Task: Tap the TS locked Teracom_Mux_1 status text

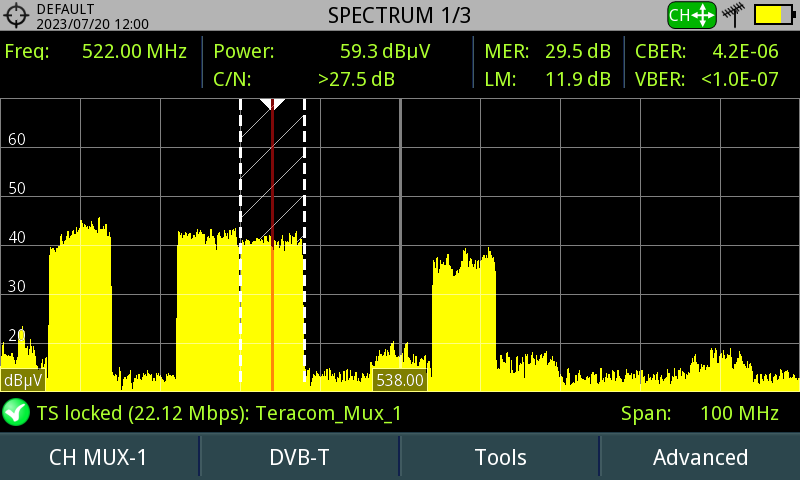Action: (x=219, y=413)
